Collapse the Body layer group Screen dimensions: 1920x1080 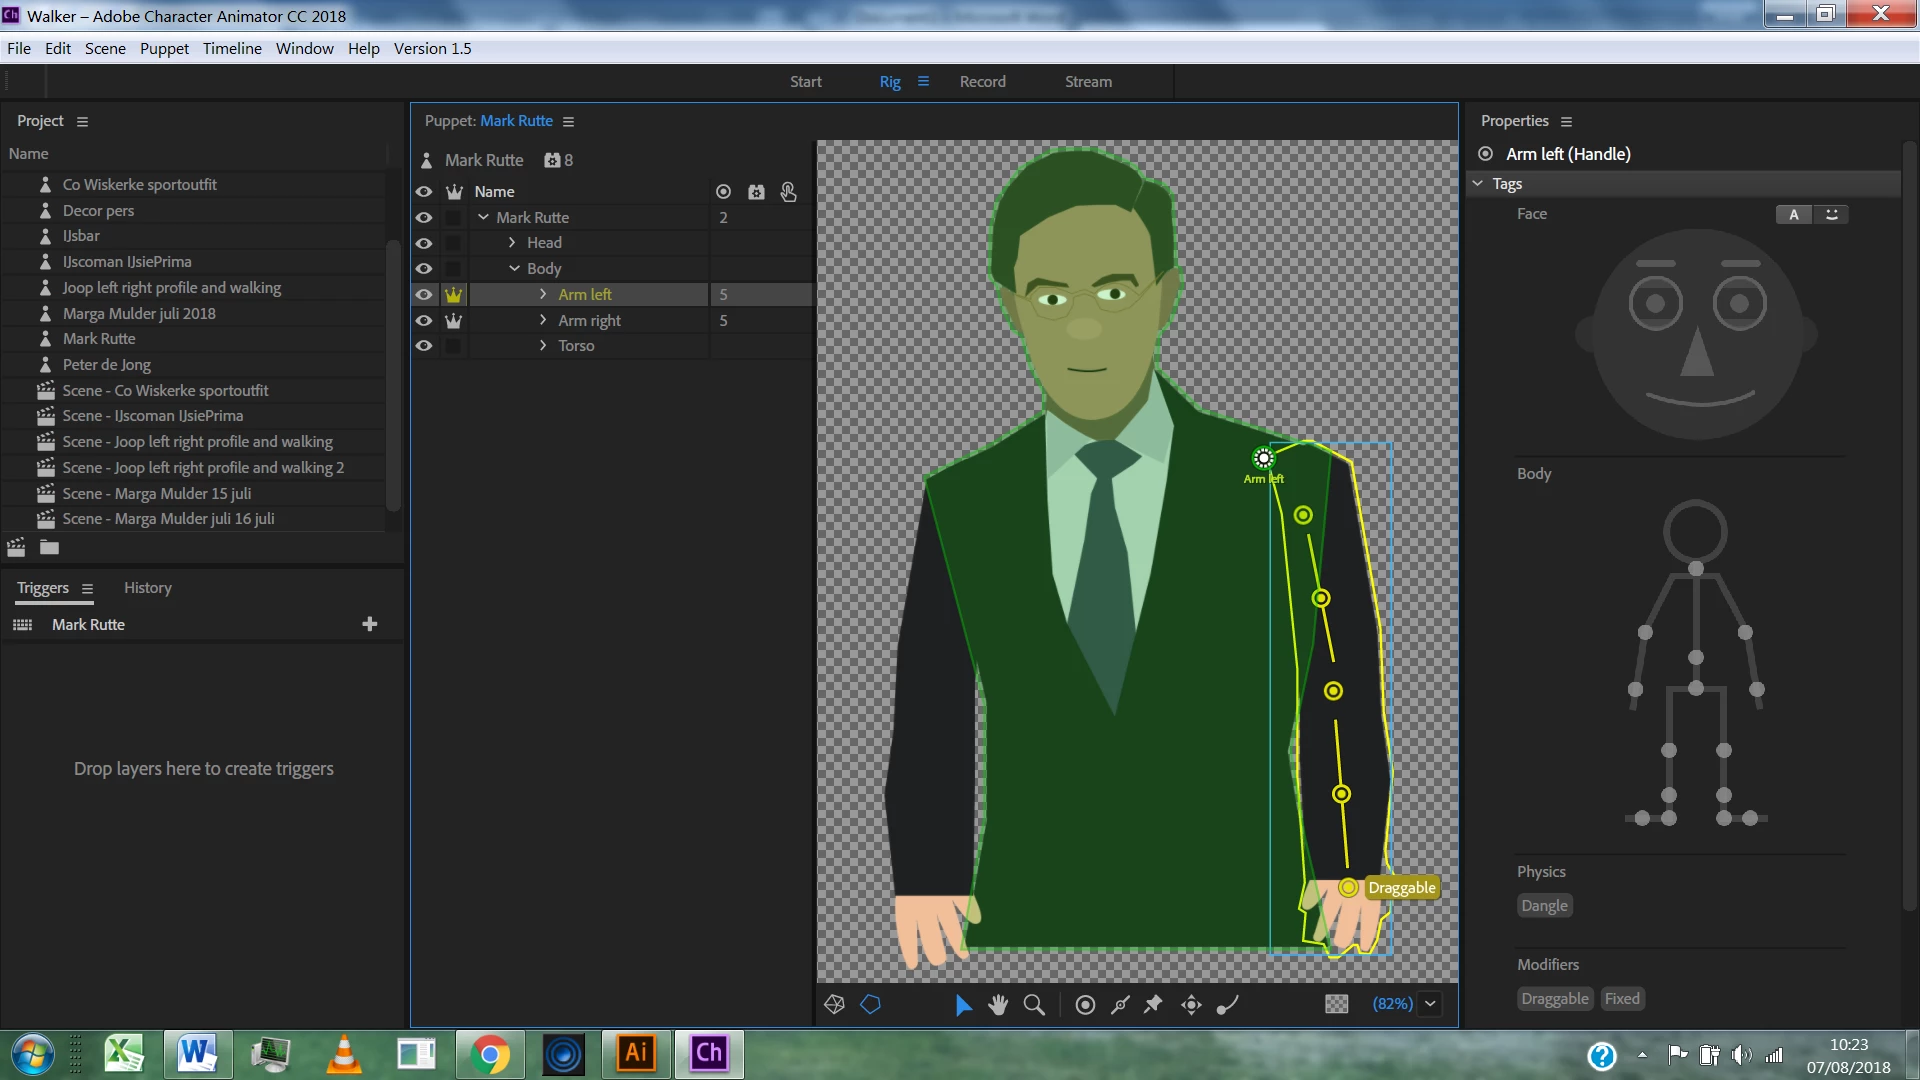514,269
